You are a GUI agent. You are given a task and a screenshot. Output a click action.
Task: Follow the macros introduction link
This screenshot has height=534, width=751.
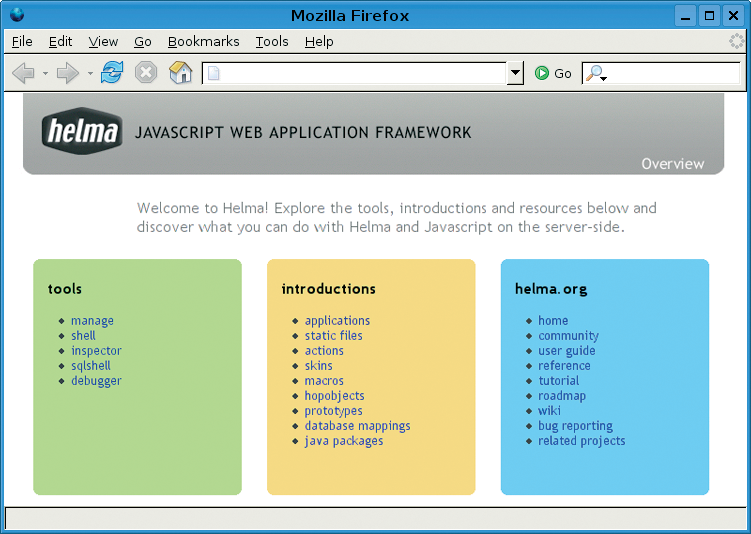(324, 381)
